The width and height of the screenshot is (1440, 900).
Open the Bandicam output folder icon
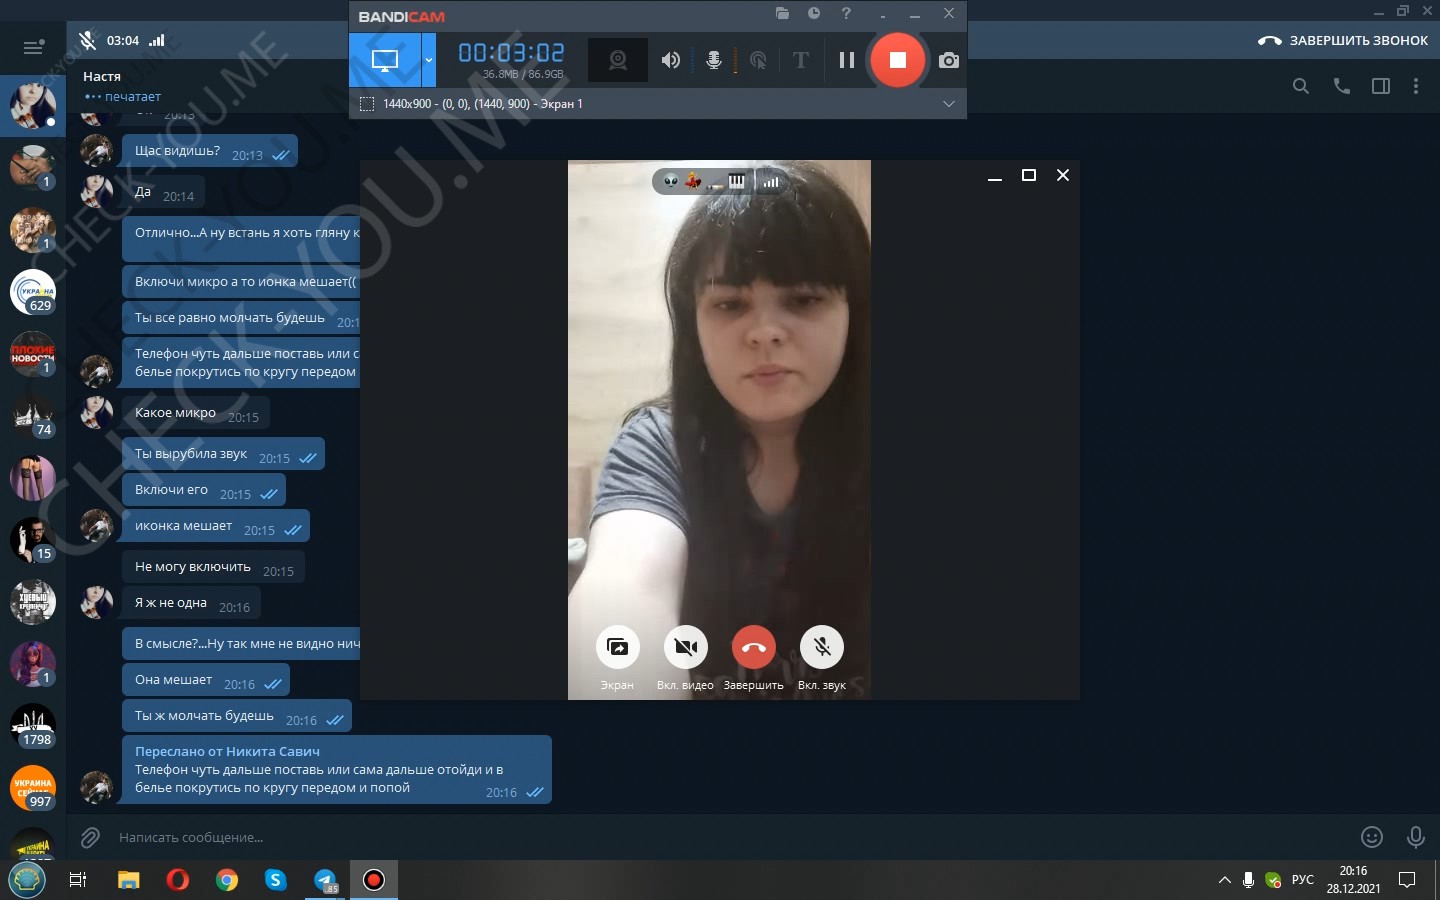pos(782,14)
